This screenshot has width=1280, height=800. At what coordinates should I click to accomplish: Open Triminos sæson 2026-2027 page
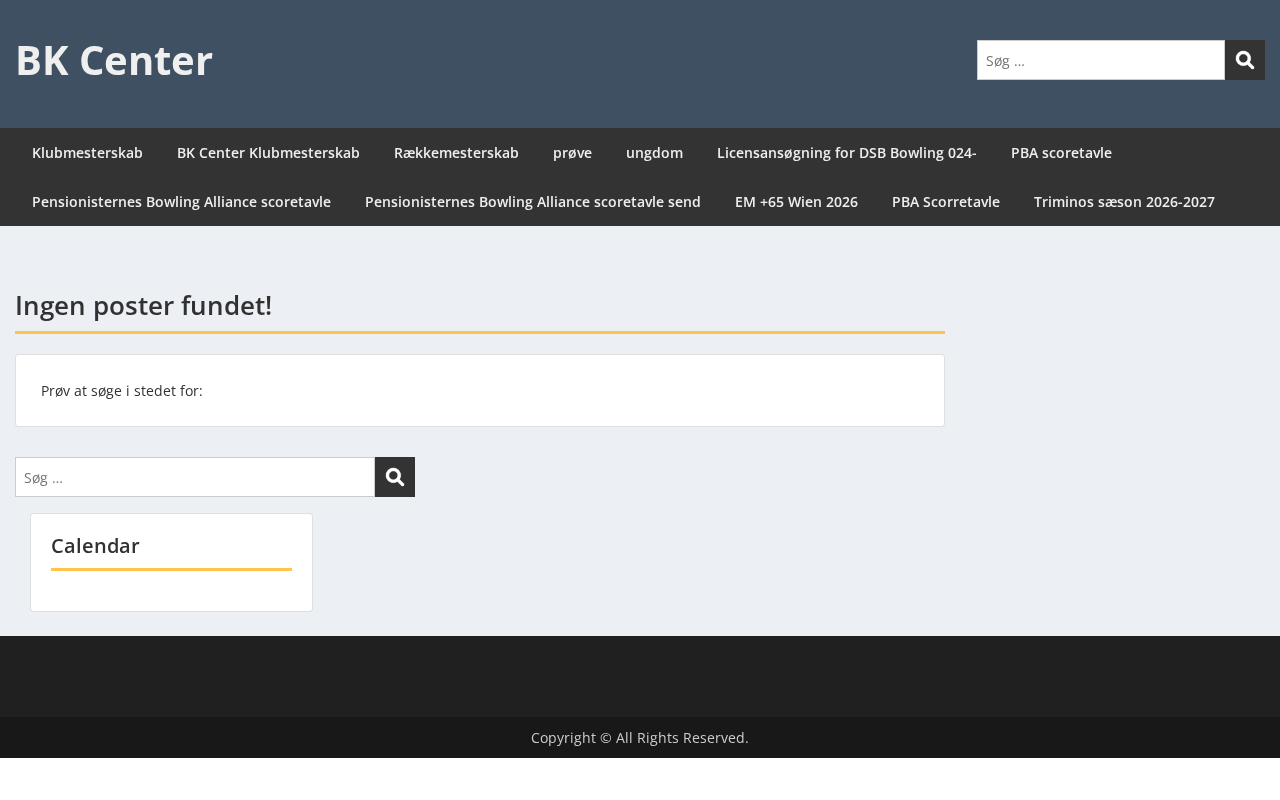tap(1124, 202)
